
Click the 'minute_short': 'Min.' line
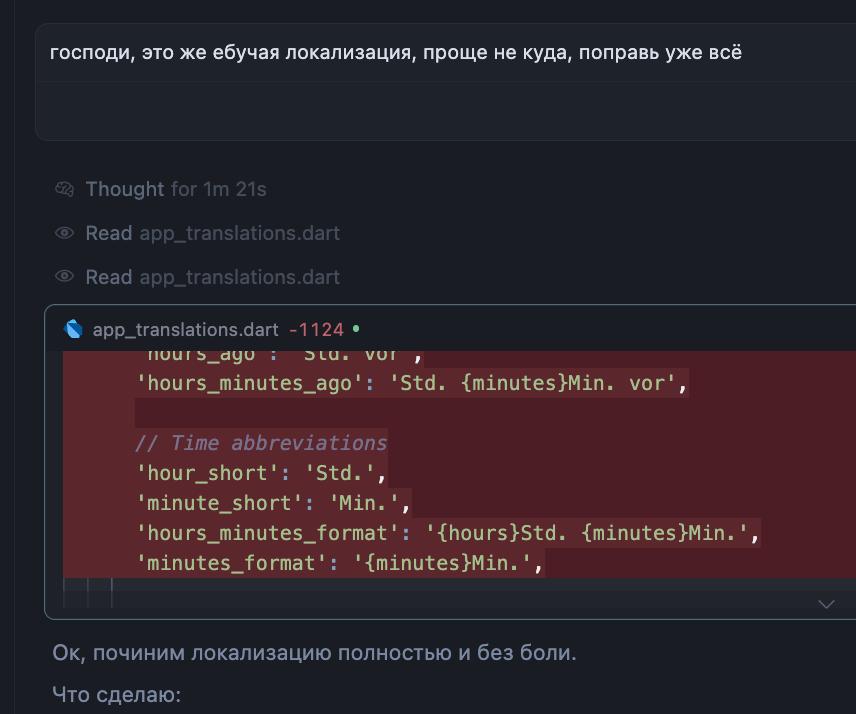273,503
